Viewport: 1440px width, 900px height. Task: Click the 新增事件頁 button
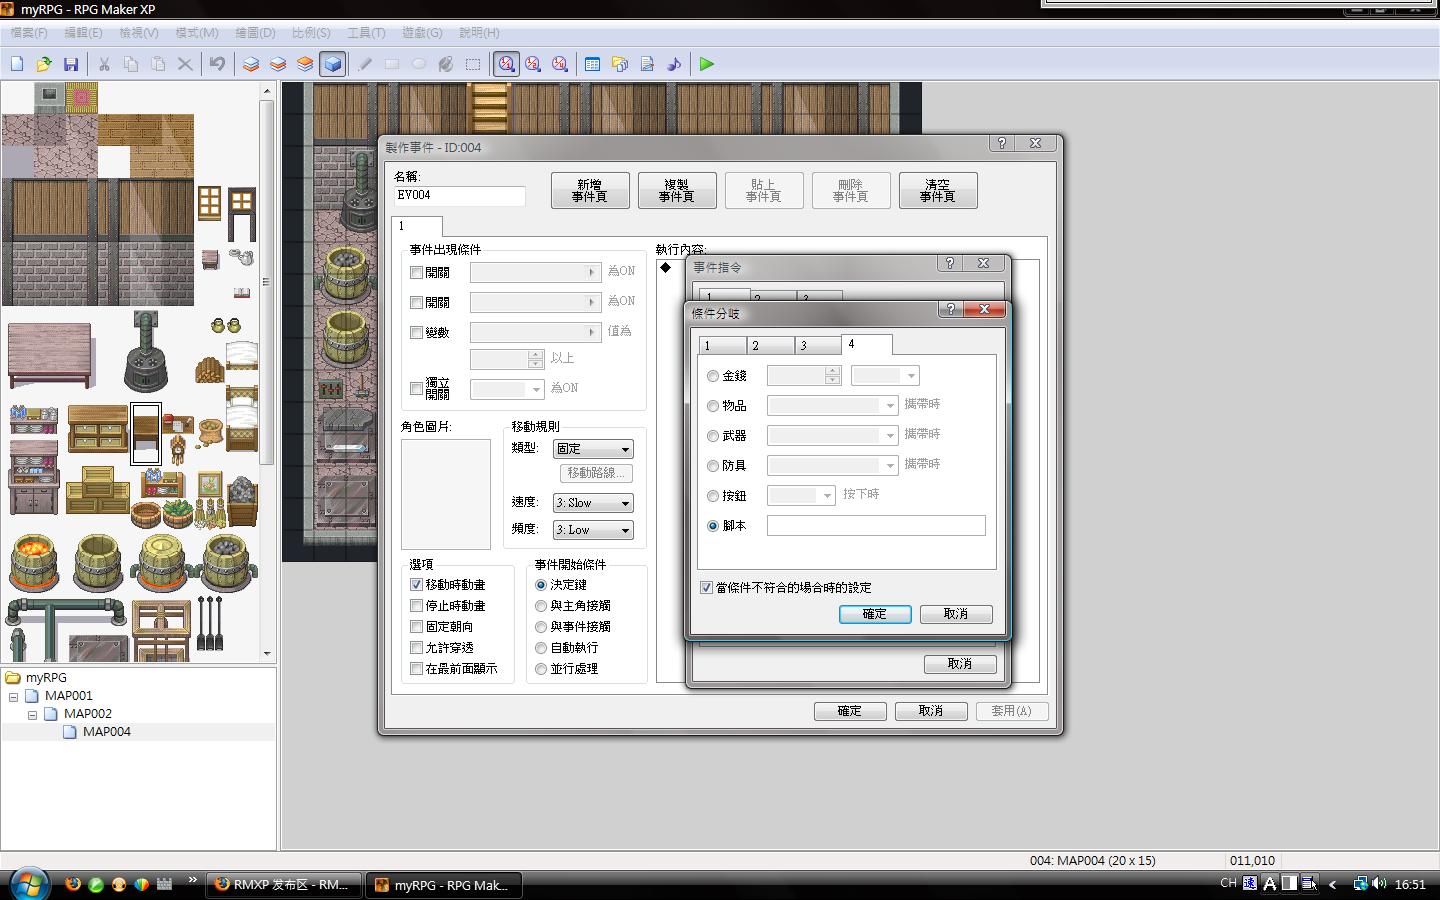click(590, 191)
